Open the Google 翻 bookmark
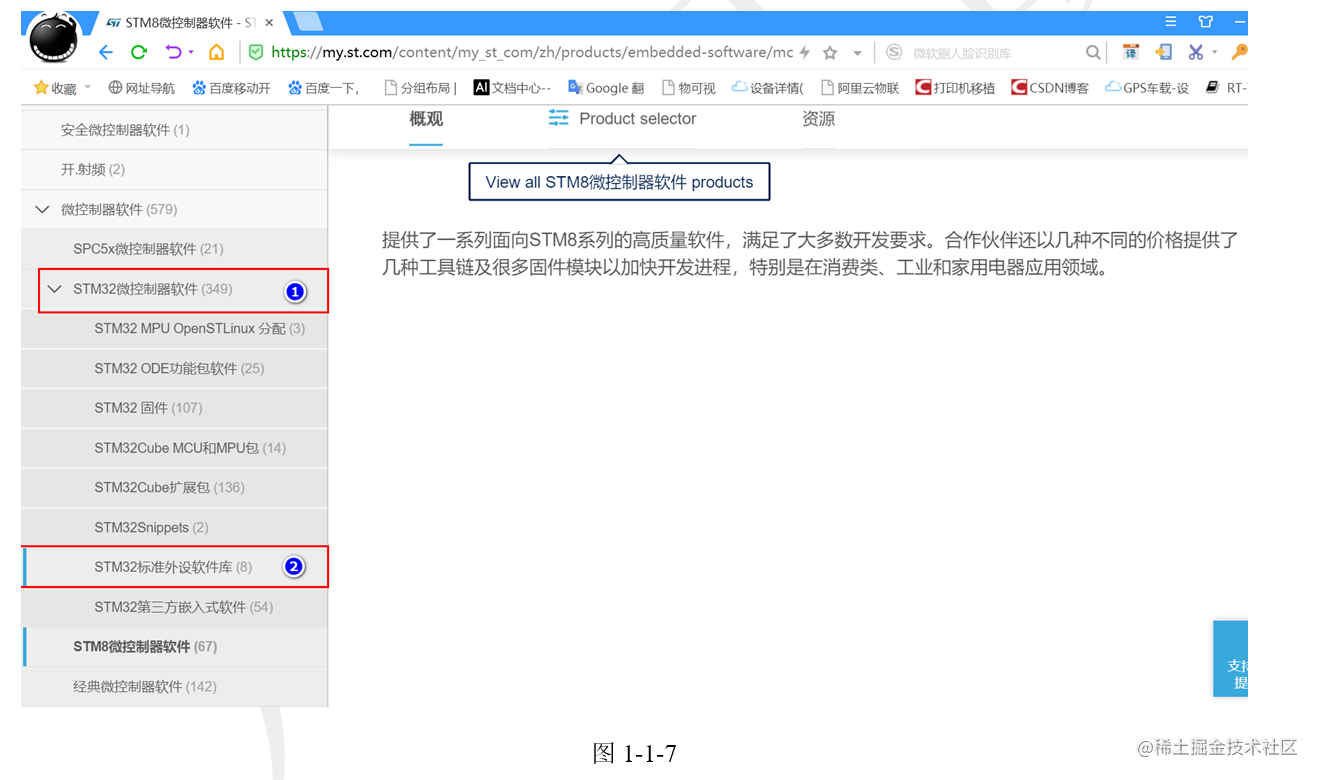This screenshot has height=780, width=1320. [x=606, y=88]
